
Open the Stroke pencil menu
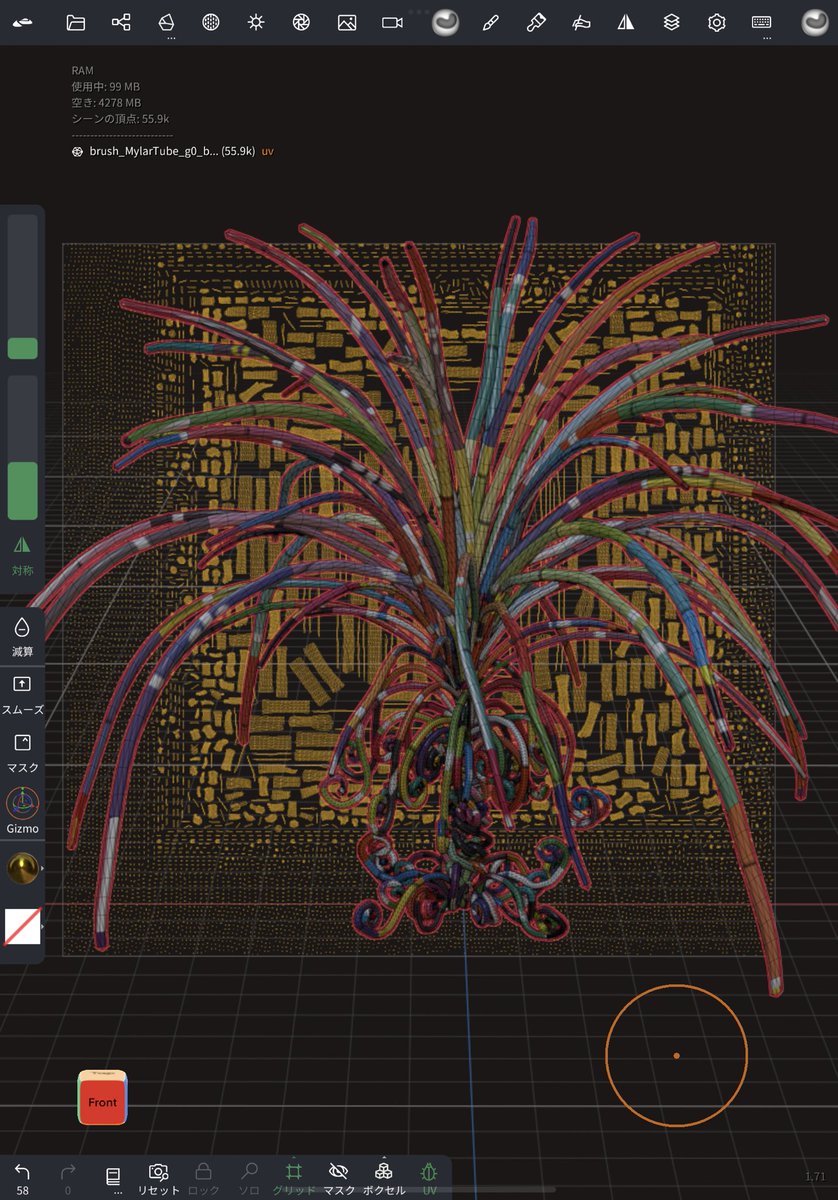[x=490, y=22]
